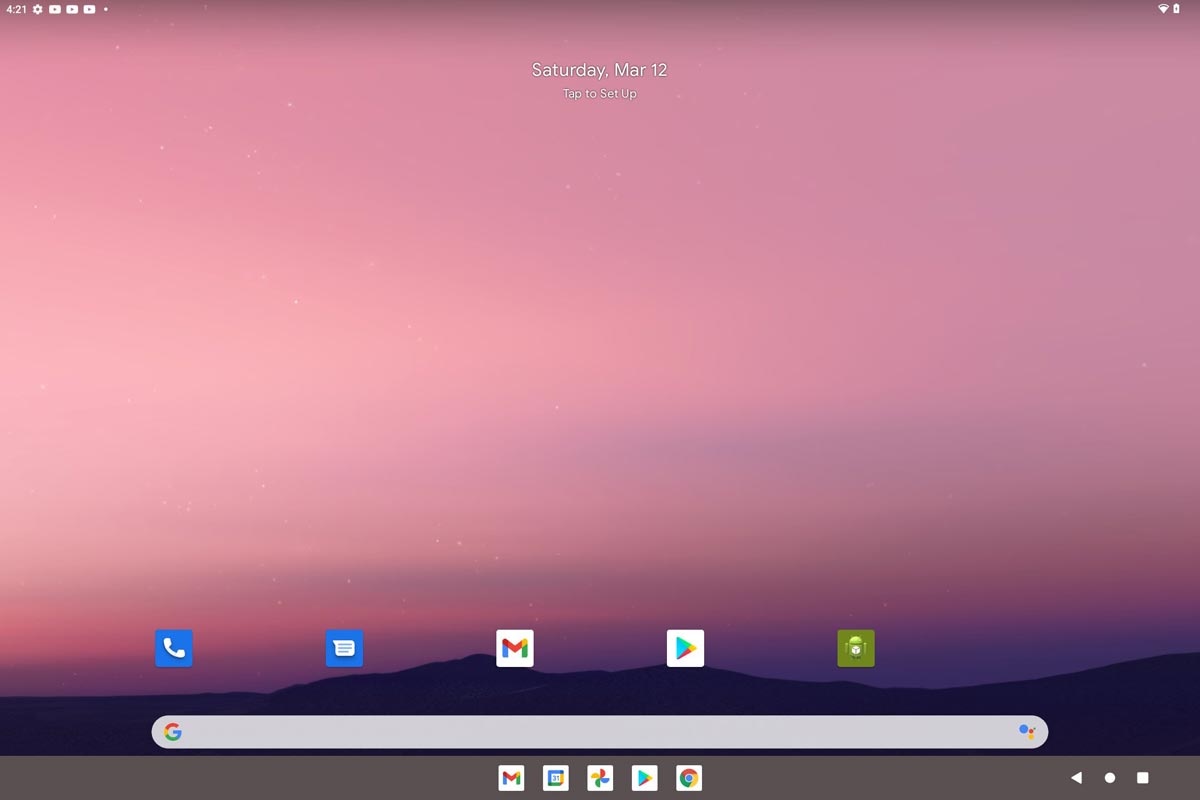Open Gmail from the home screen row
Viewport: 1200px width, 800px height.
pyautogui.click(x=515, y=648)
